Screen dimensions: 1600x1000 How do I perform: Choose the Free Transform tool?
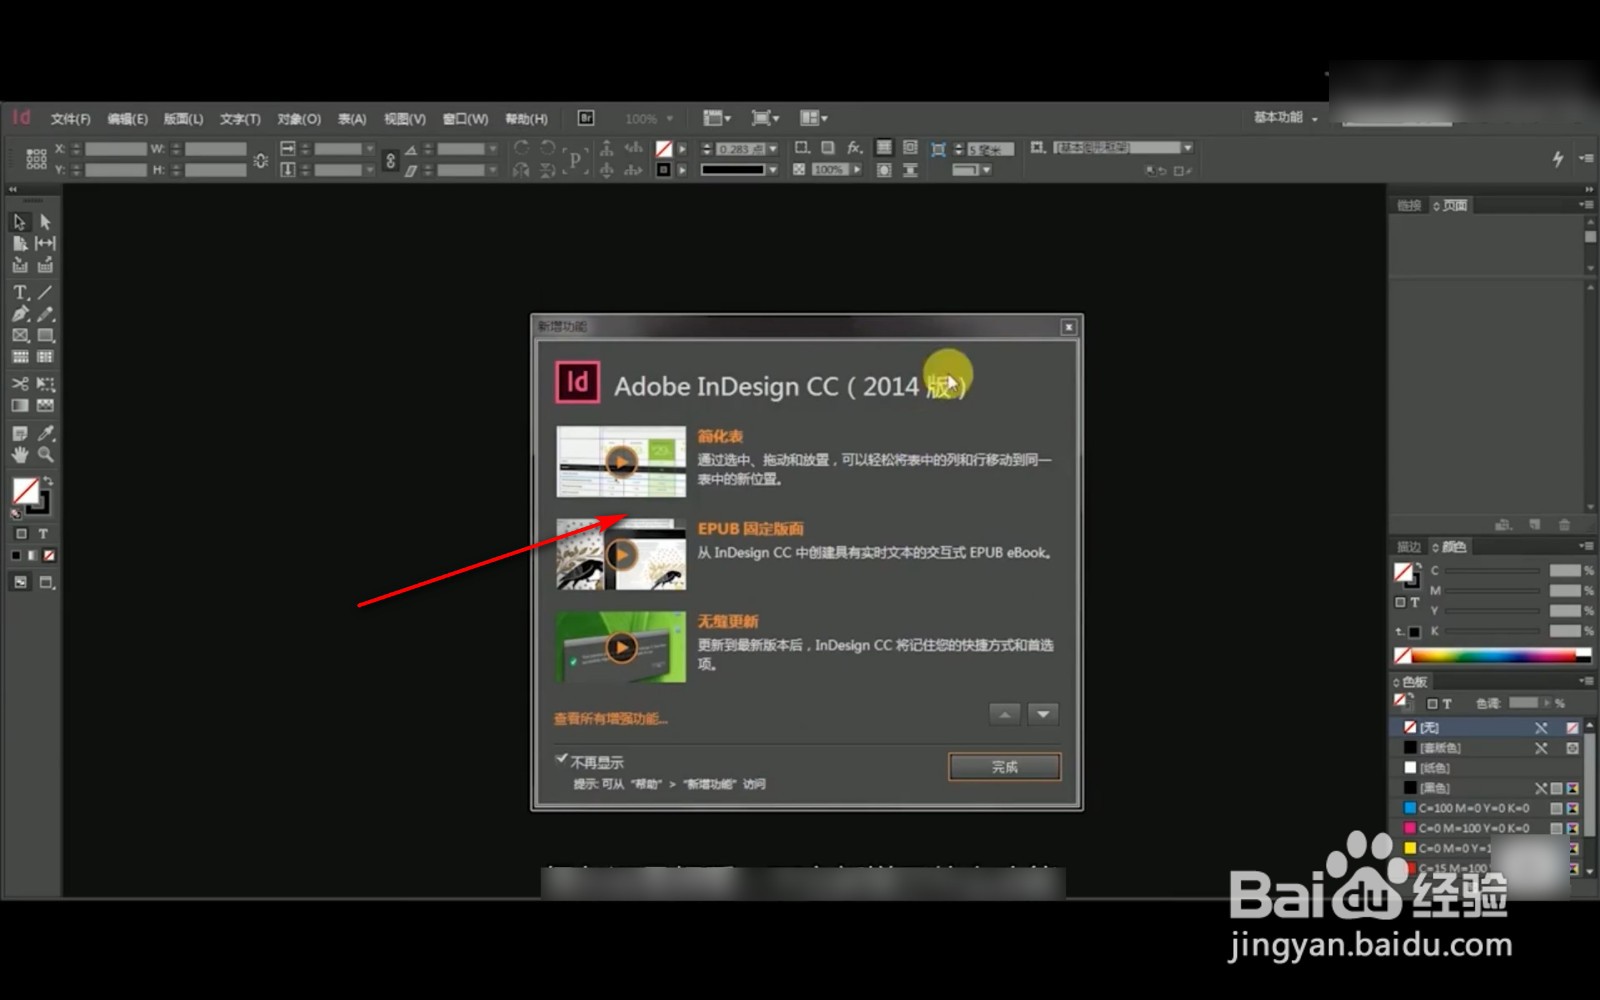[45, 384]
